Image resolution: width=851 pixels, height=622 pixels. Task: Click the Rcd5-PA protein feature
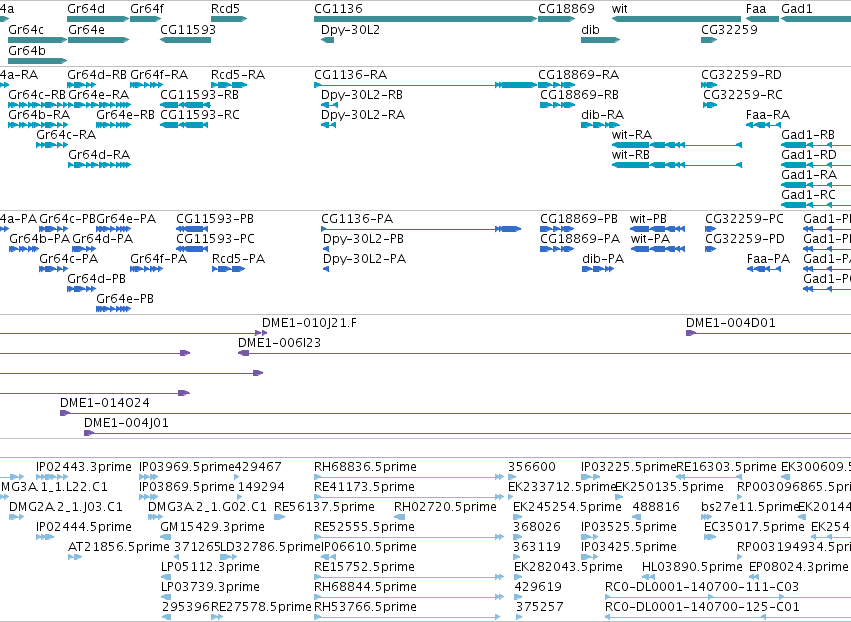click(228, 269)
